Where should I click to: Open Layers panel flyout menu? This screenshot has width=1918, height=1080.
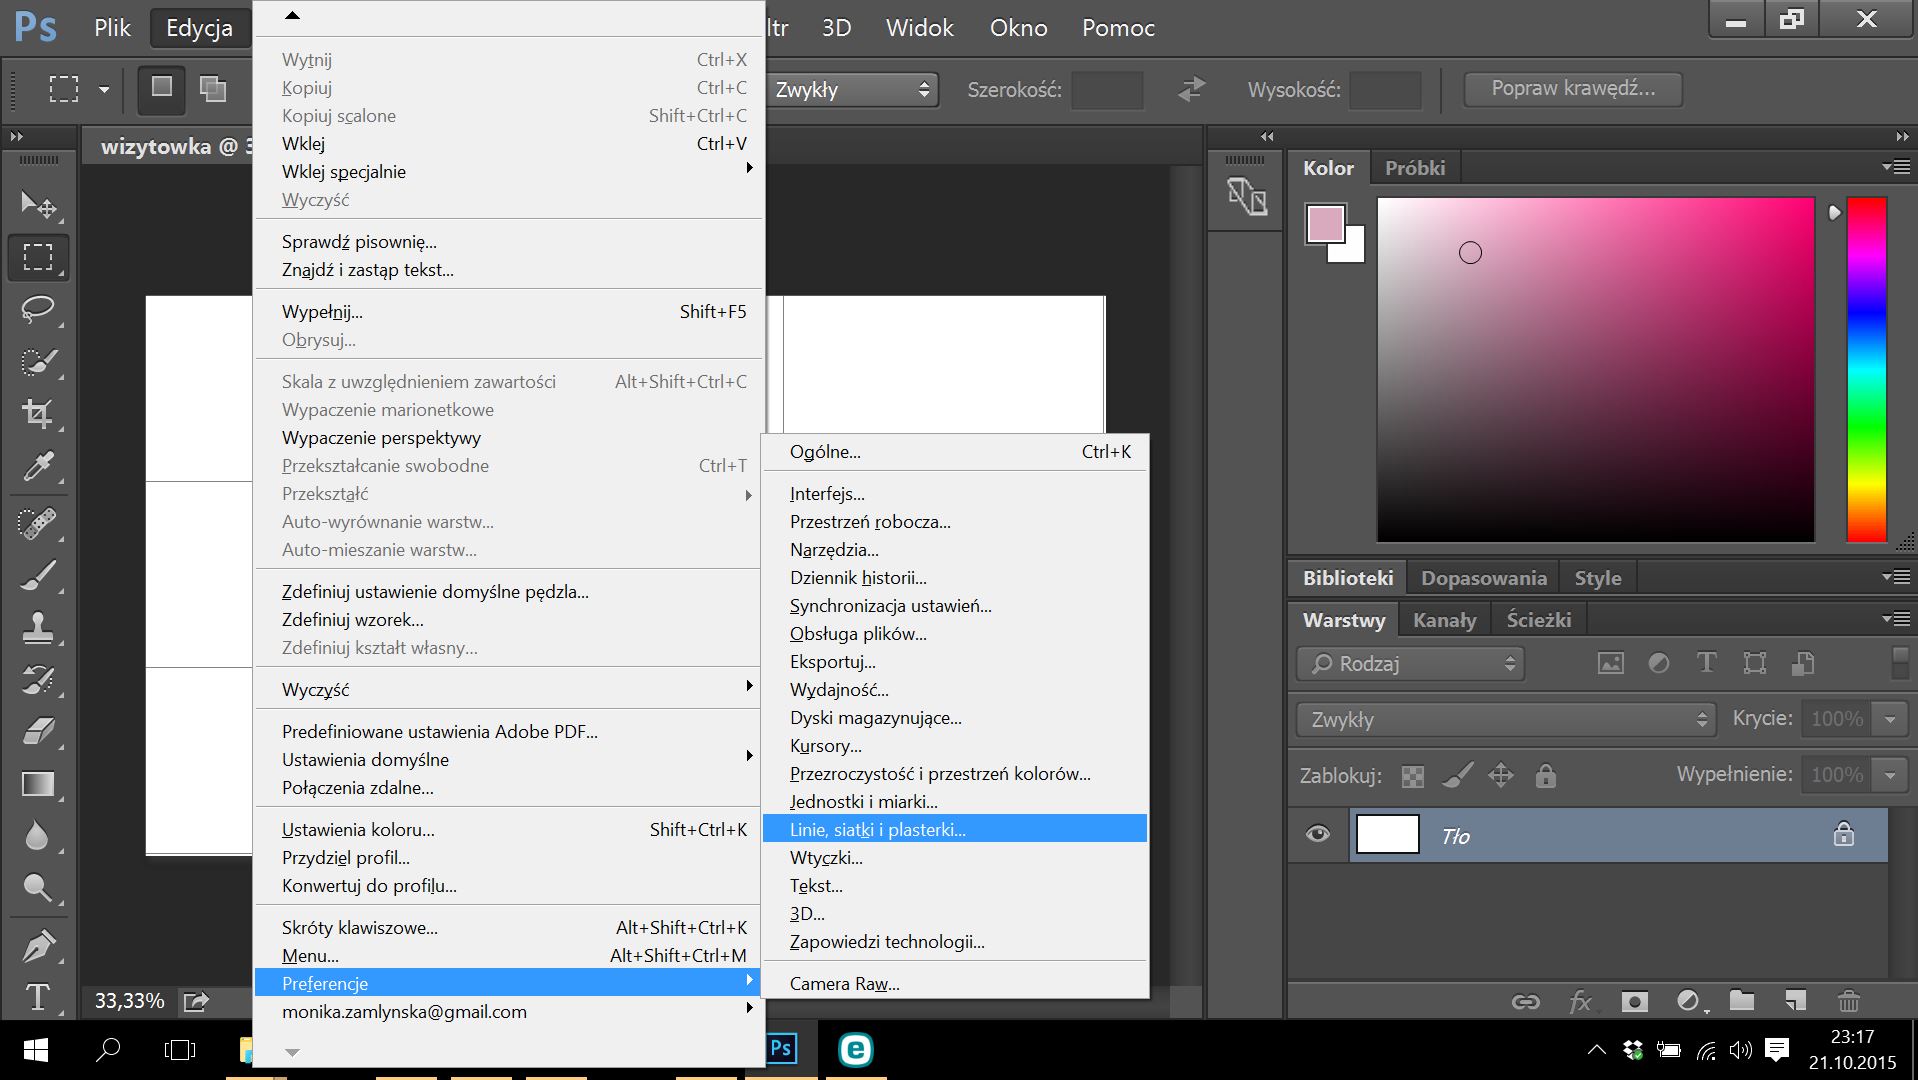[x=1896, y=619]
